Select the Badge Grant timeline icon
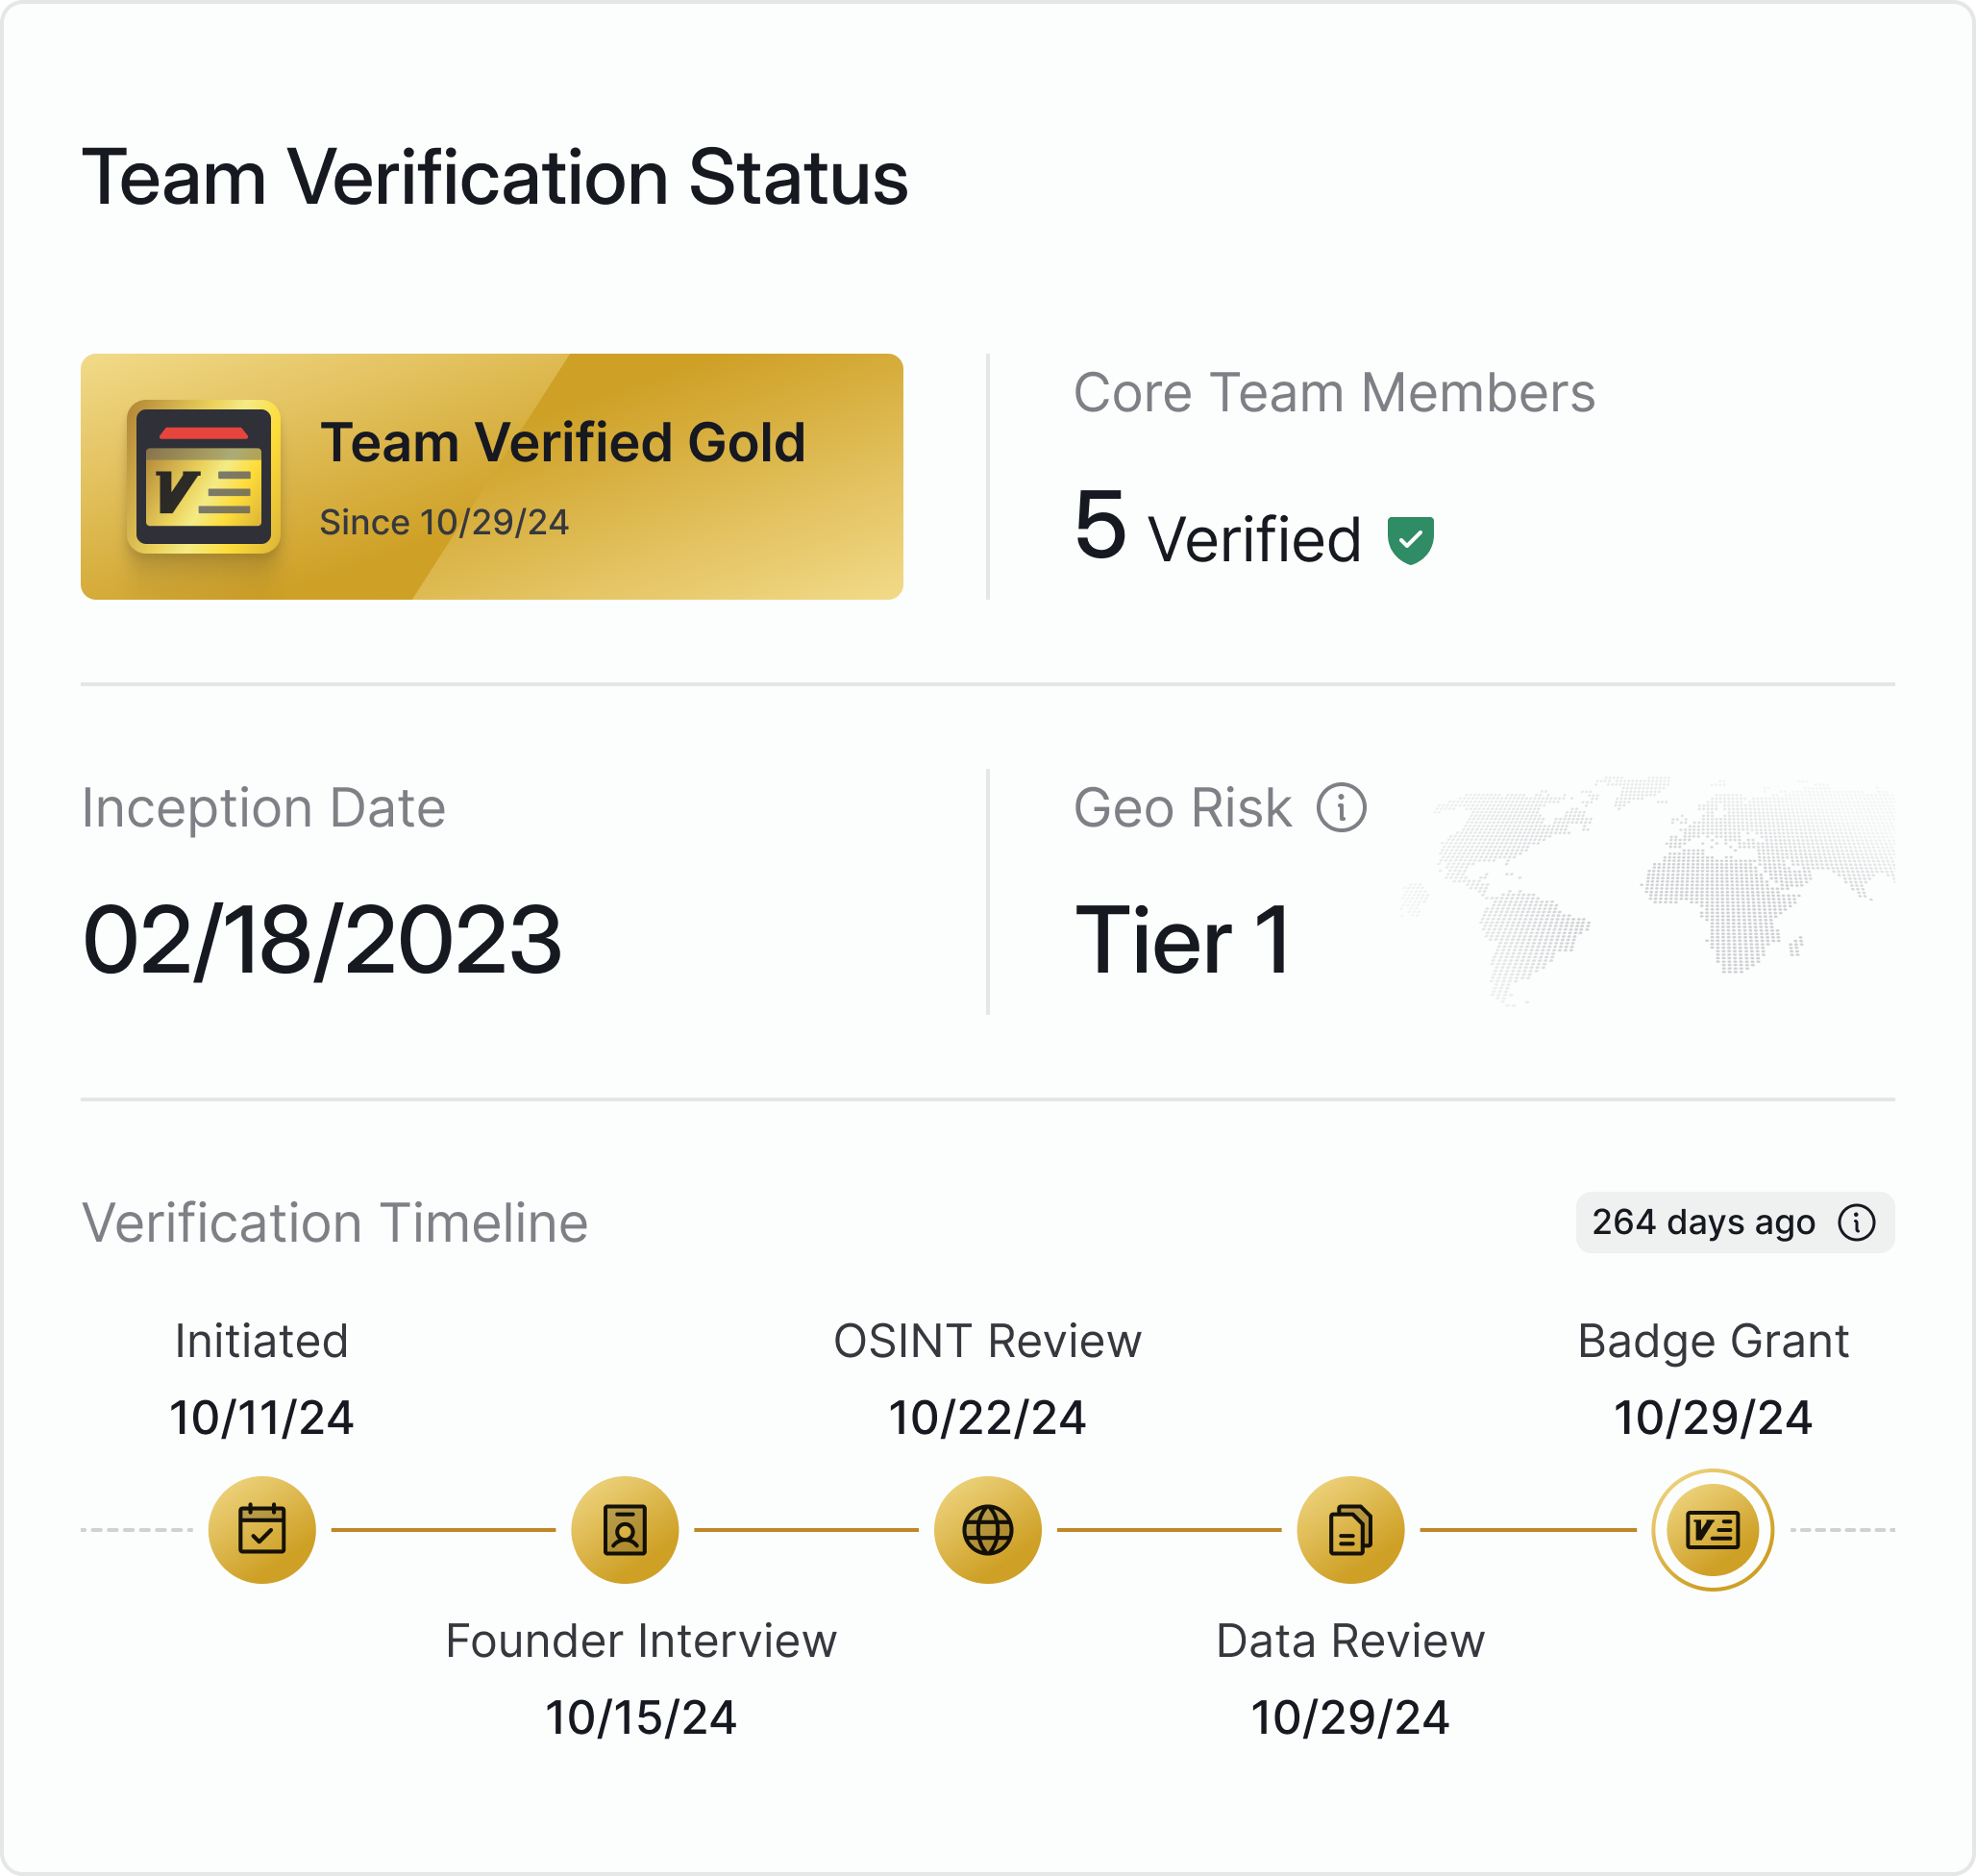Screen dimensions: 1976x1876 (1713, 1530)
